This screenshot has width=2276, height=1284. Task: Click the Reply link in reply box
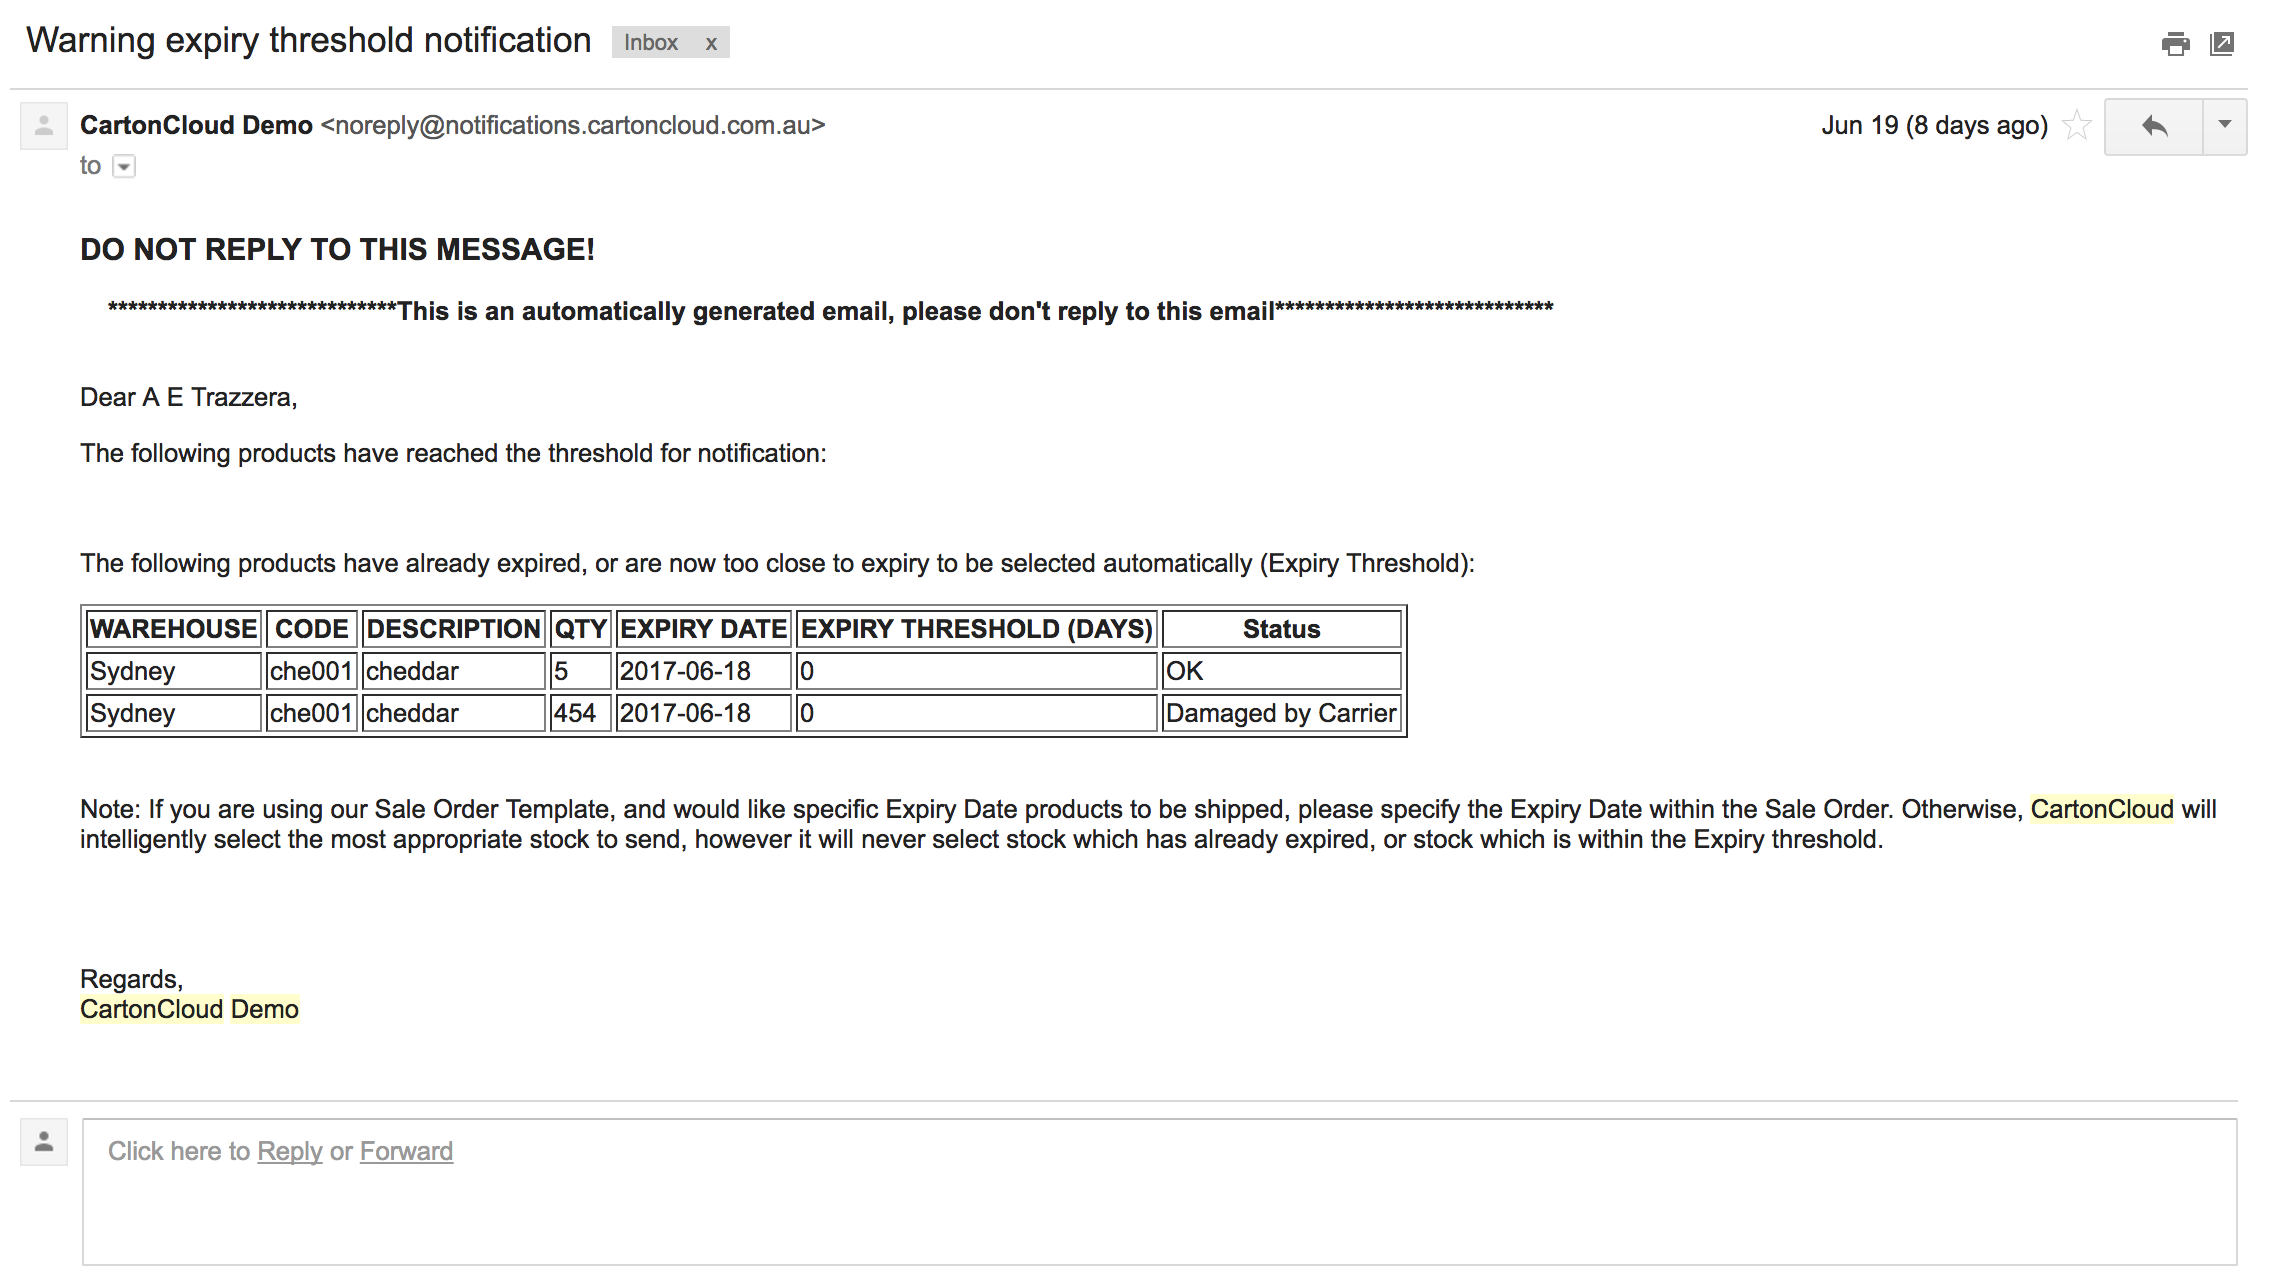click(290, 1152)
